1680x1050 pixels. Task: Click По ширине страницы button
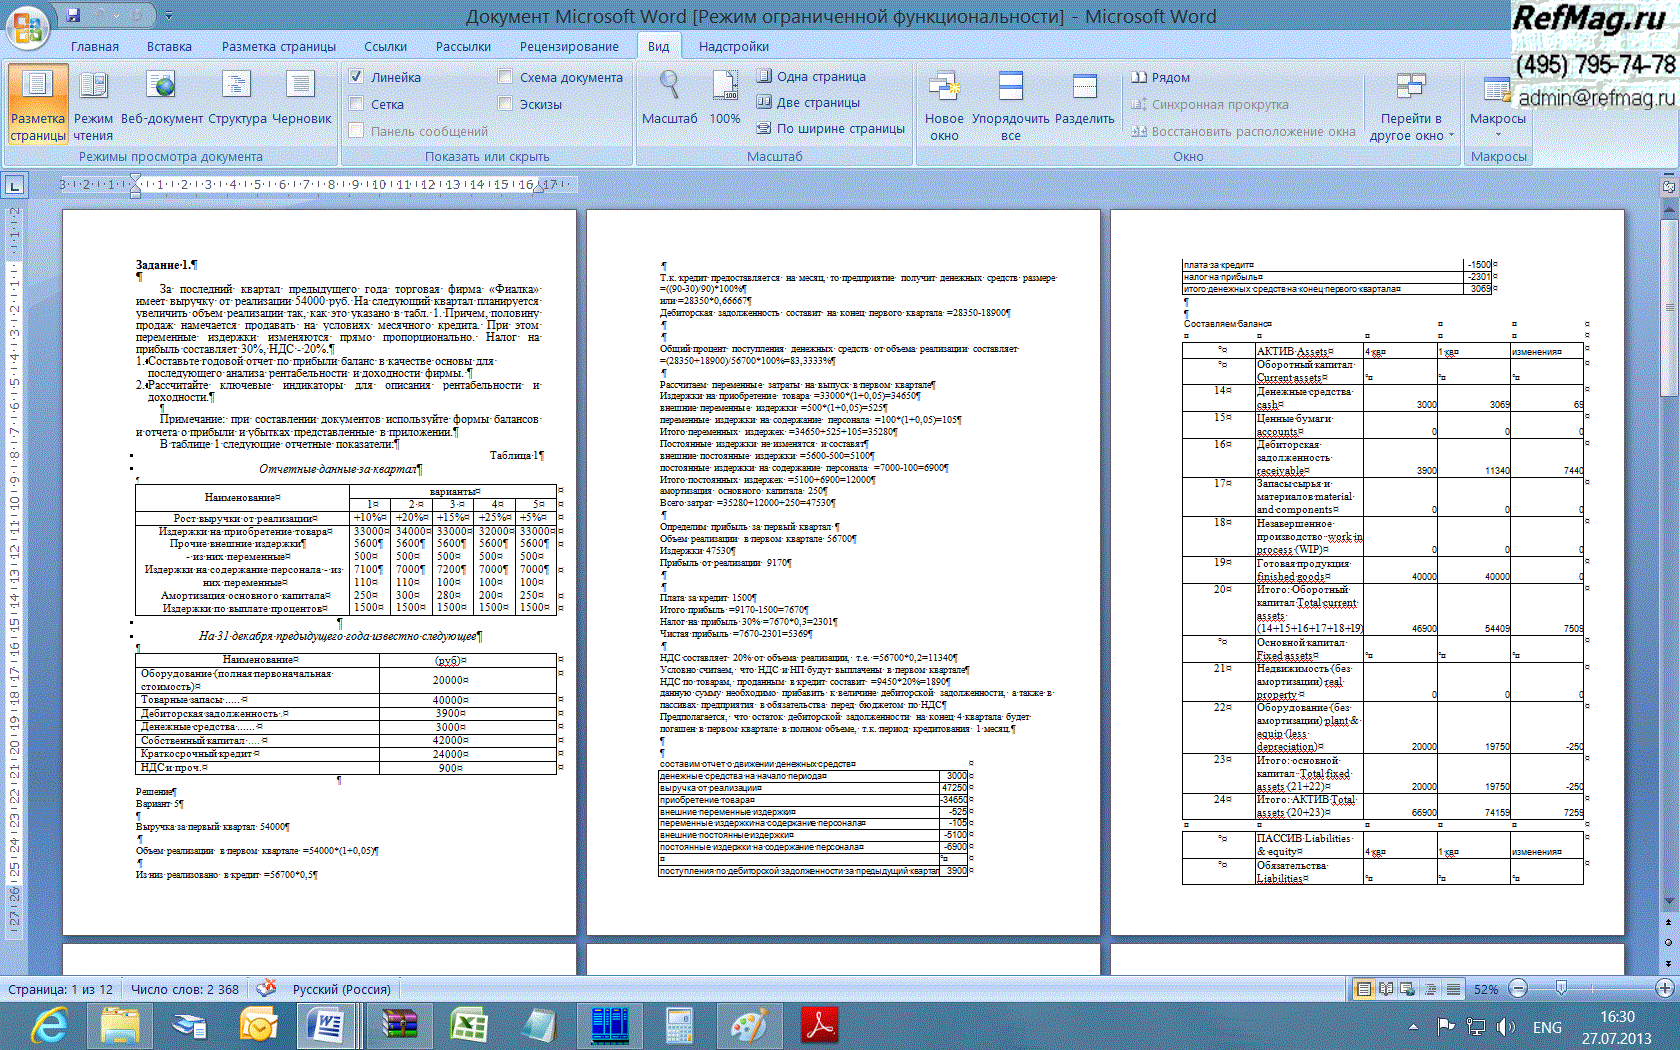coord(830,128)
